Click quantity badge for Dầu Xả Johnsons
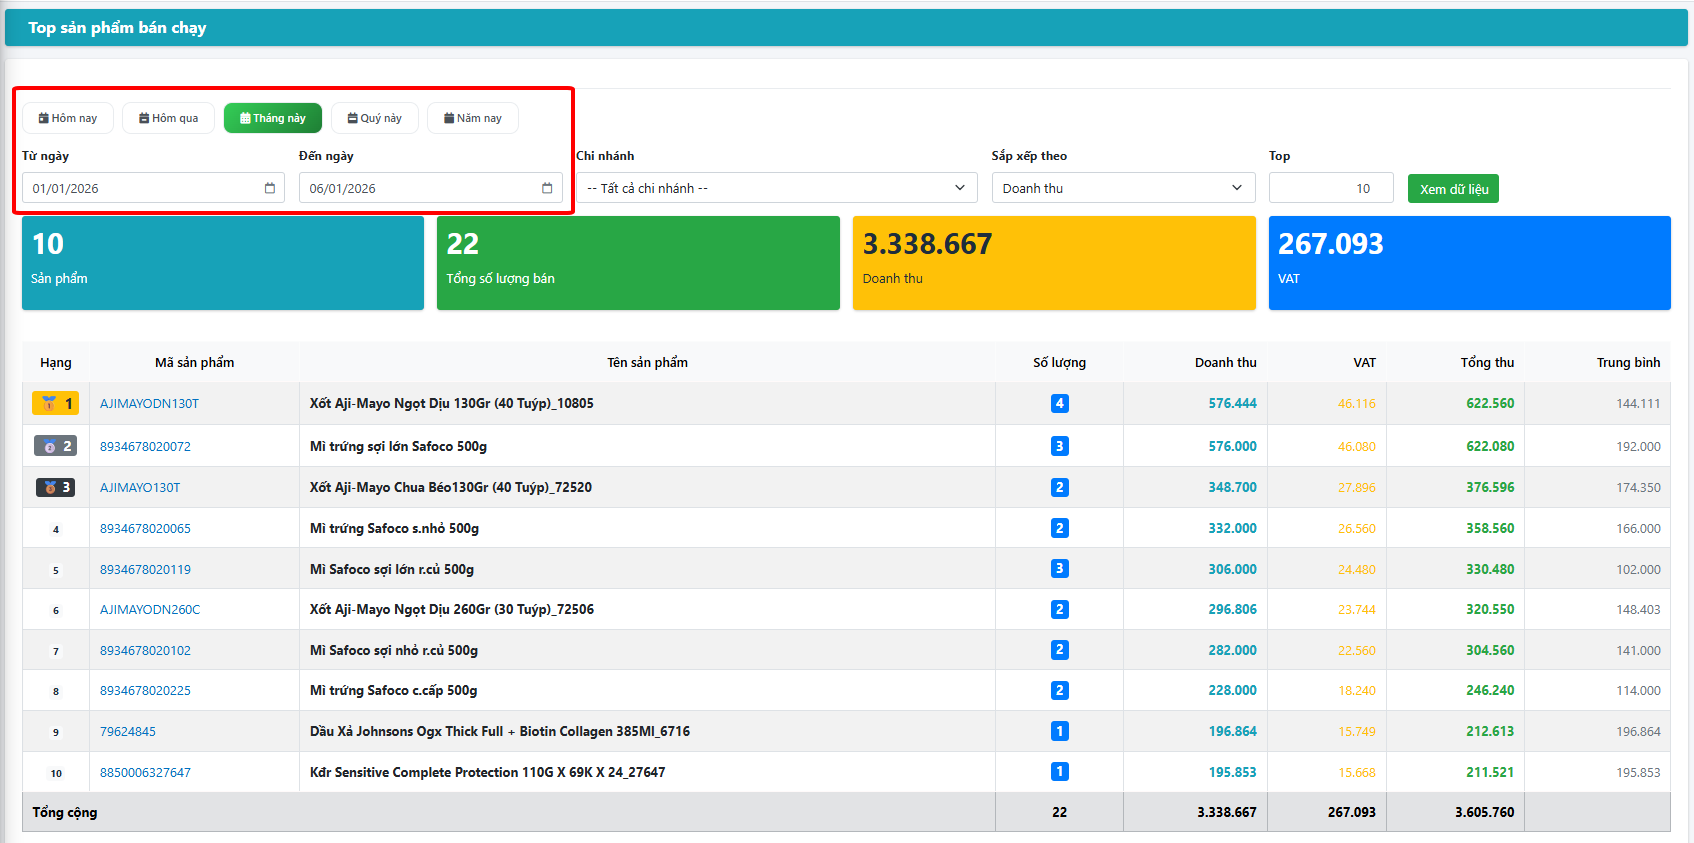This screenshot has width=1694, height=843. coord(1059,731)
